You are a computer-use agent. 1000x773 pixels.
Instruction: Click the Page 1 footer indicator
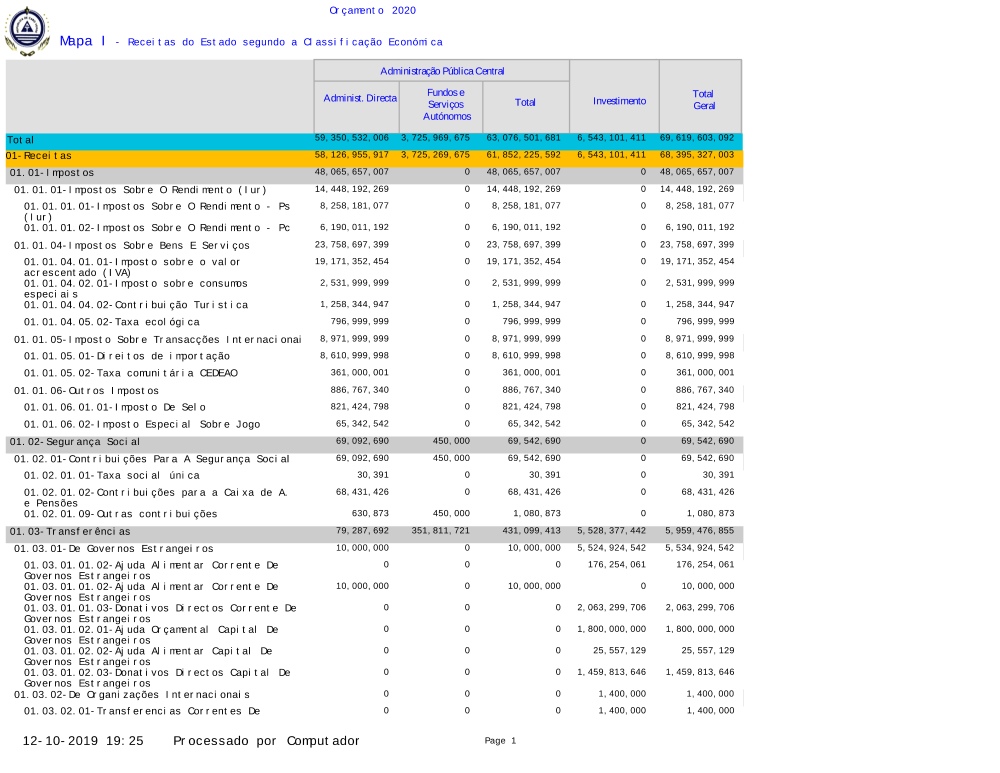coord(500,741)
